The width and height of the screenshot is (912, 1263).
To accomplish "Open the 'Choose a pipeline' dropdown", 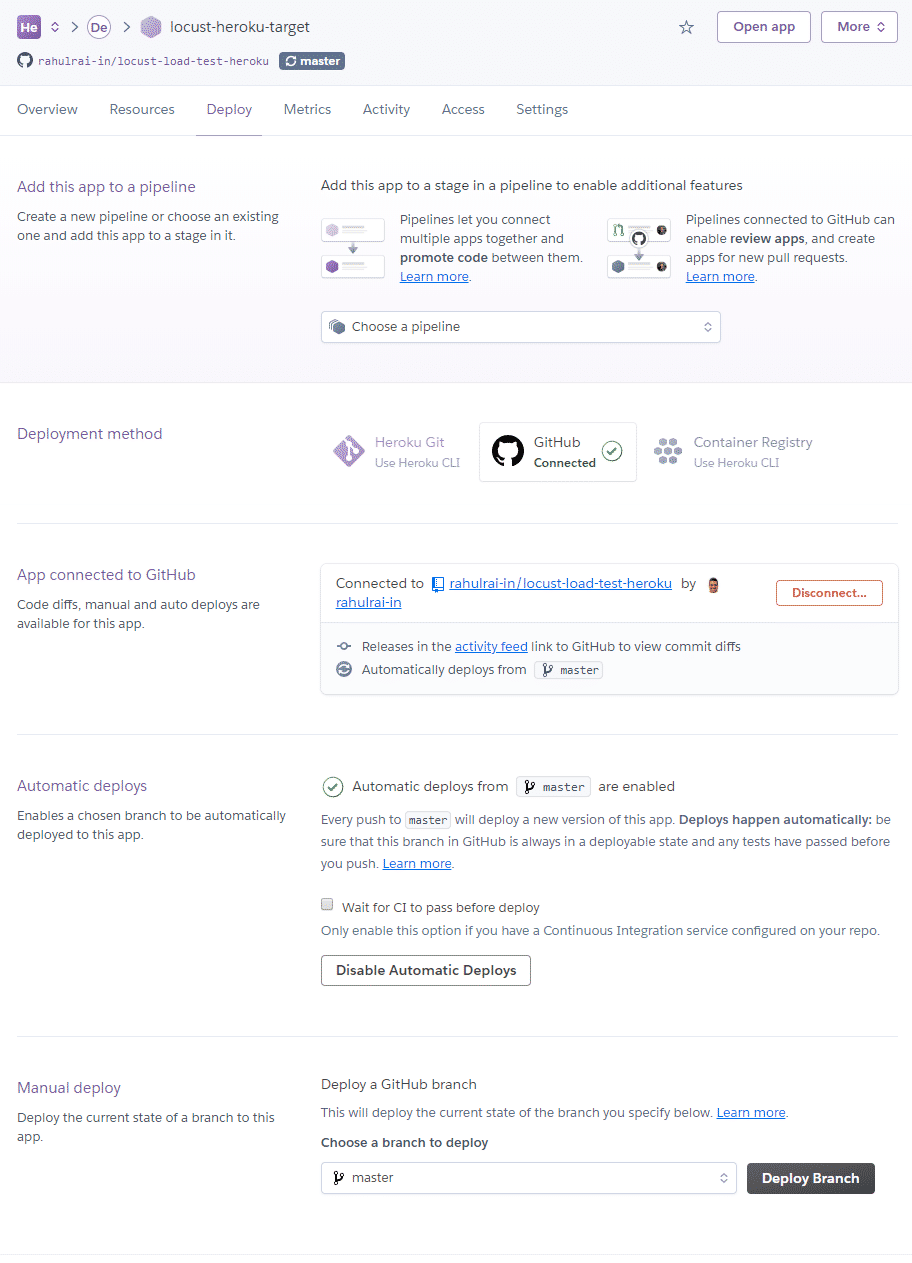I will click(520, 327).
